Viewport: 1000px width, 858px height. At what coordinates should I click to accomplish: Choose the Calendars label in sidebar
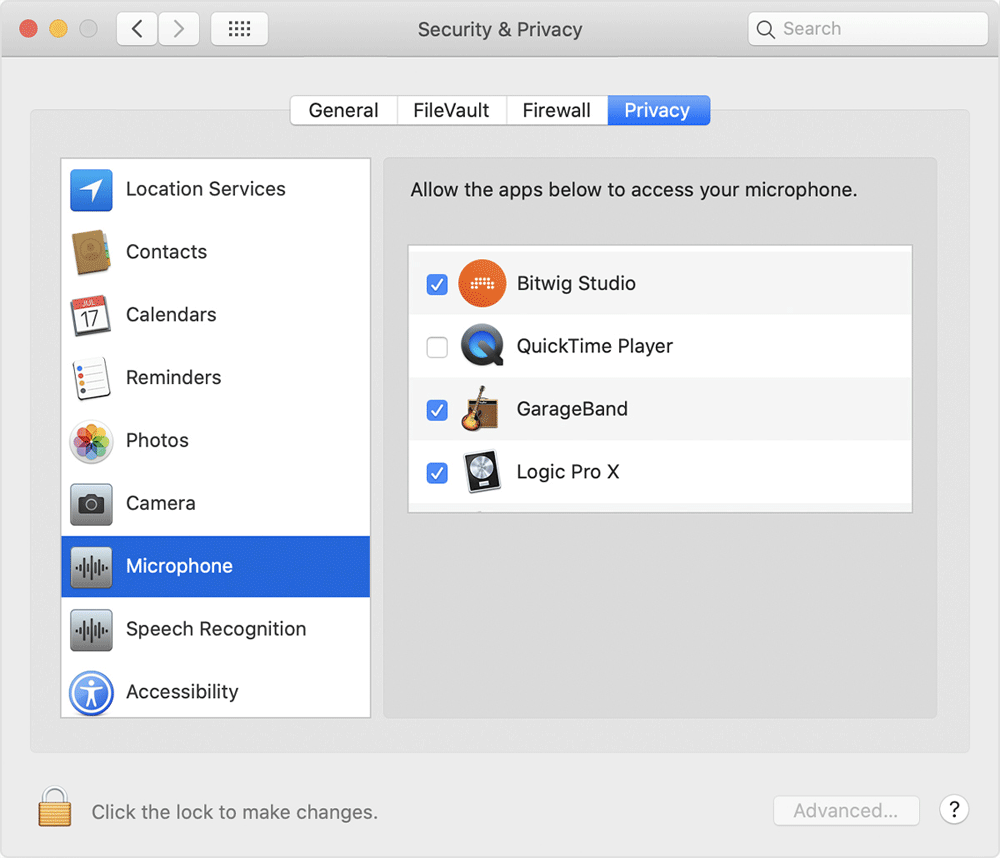[171, 314]
